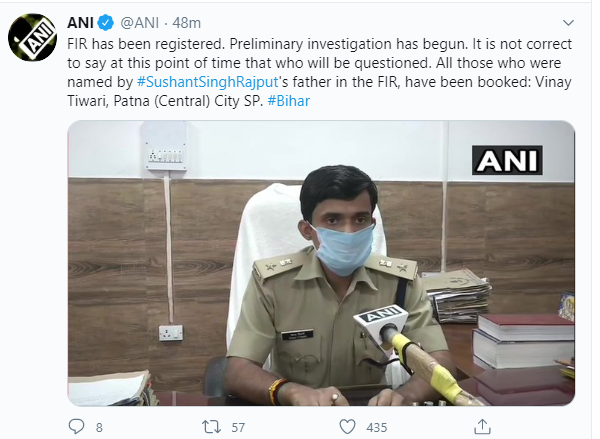The height and width of the screenshot is (439, 600).
Task: Retweet using the retweet arrows icon
Action: (212, 426)
